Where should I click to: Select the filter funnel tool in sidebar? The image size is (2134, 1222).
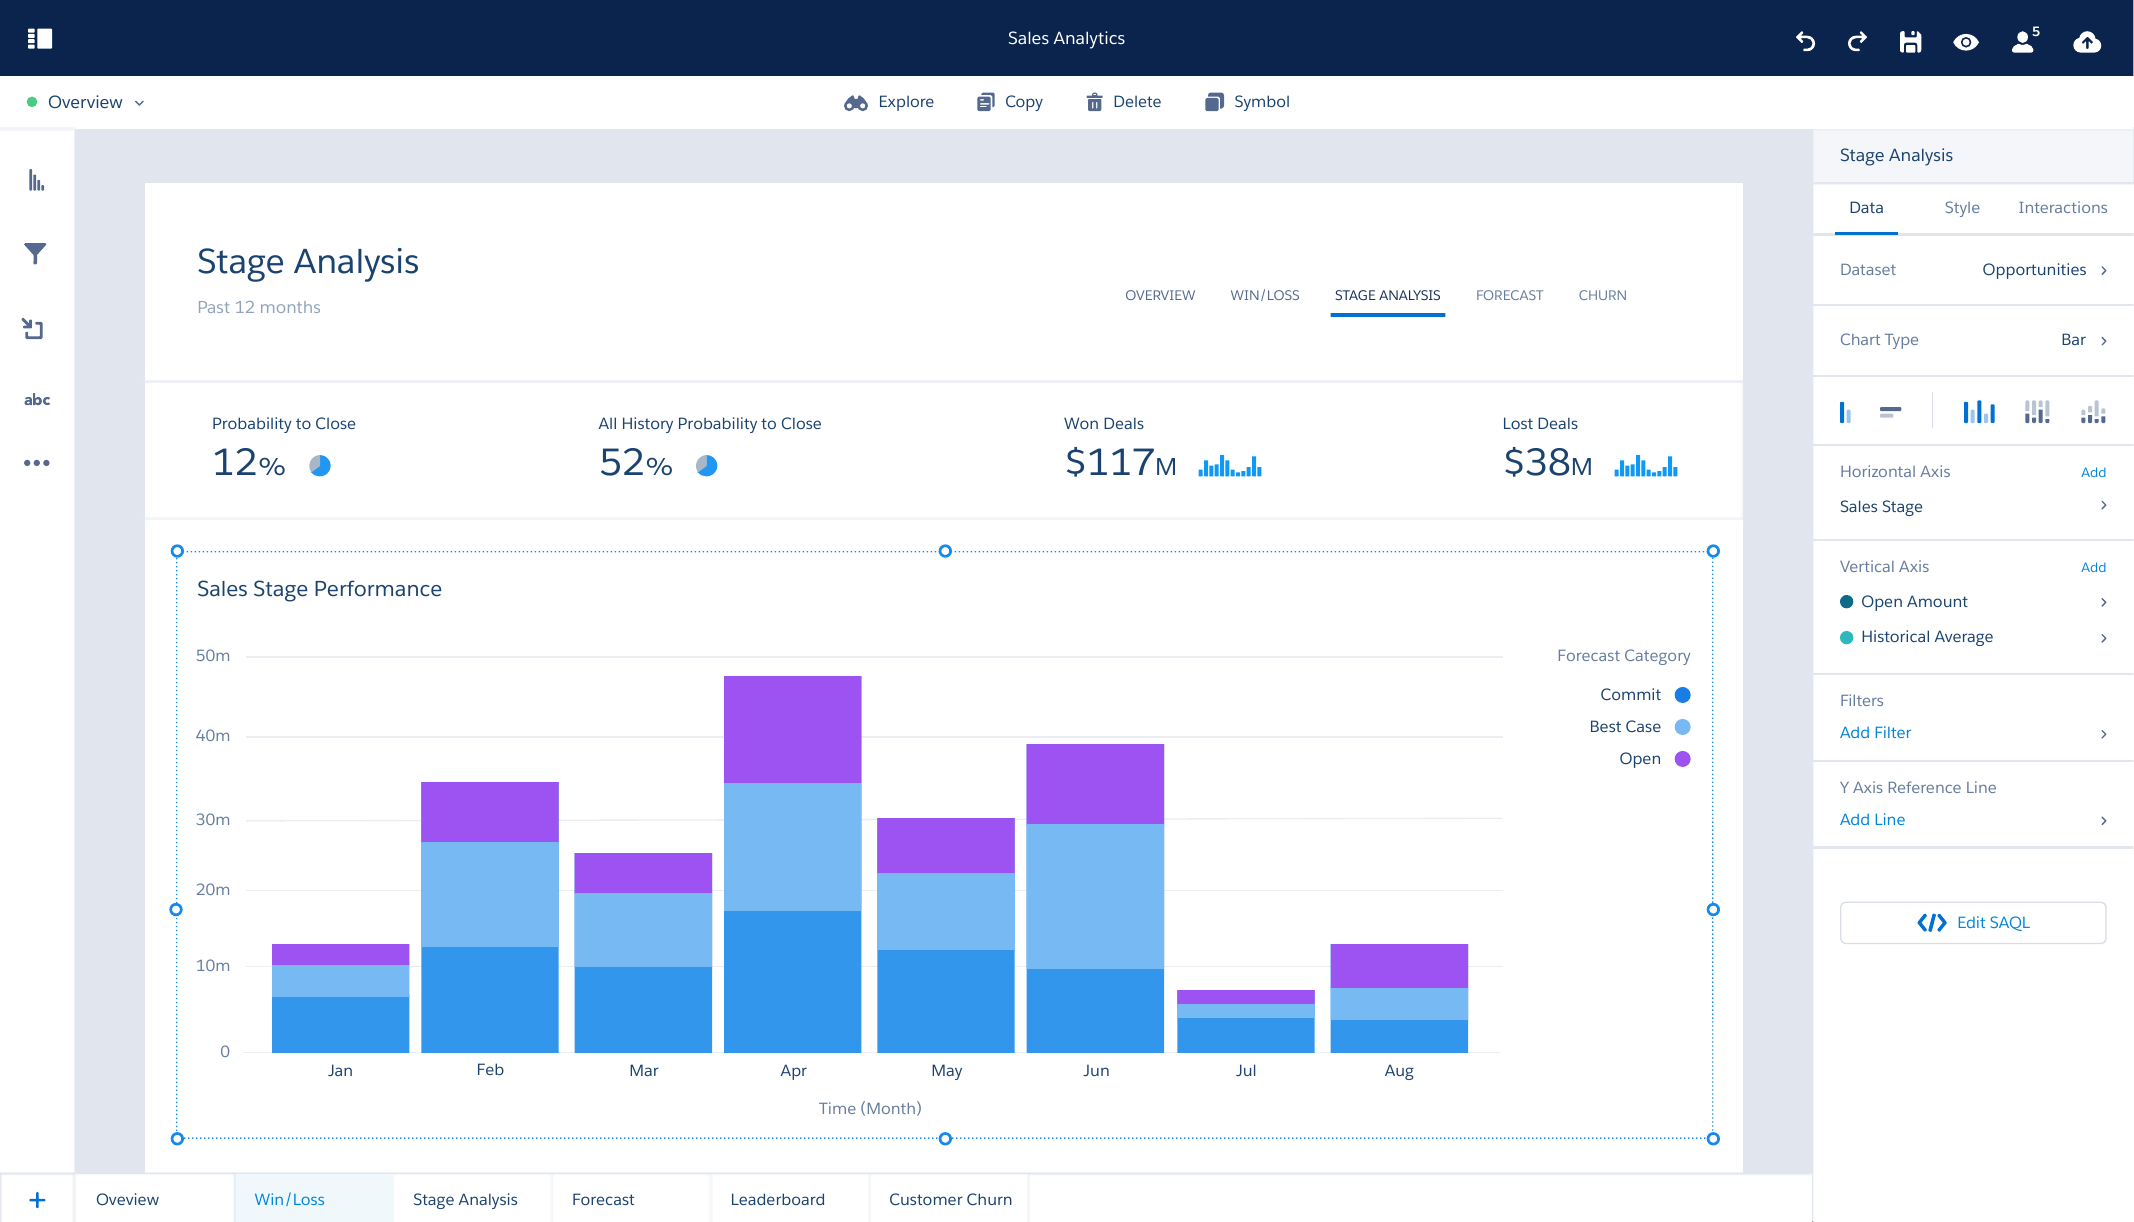tap(36, 254)
